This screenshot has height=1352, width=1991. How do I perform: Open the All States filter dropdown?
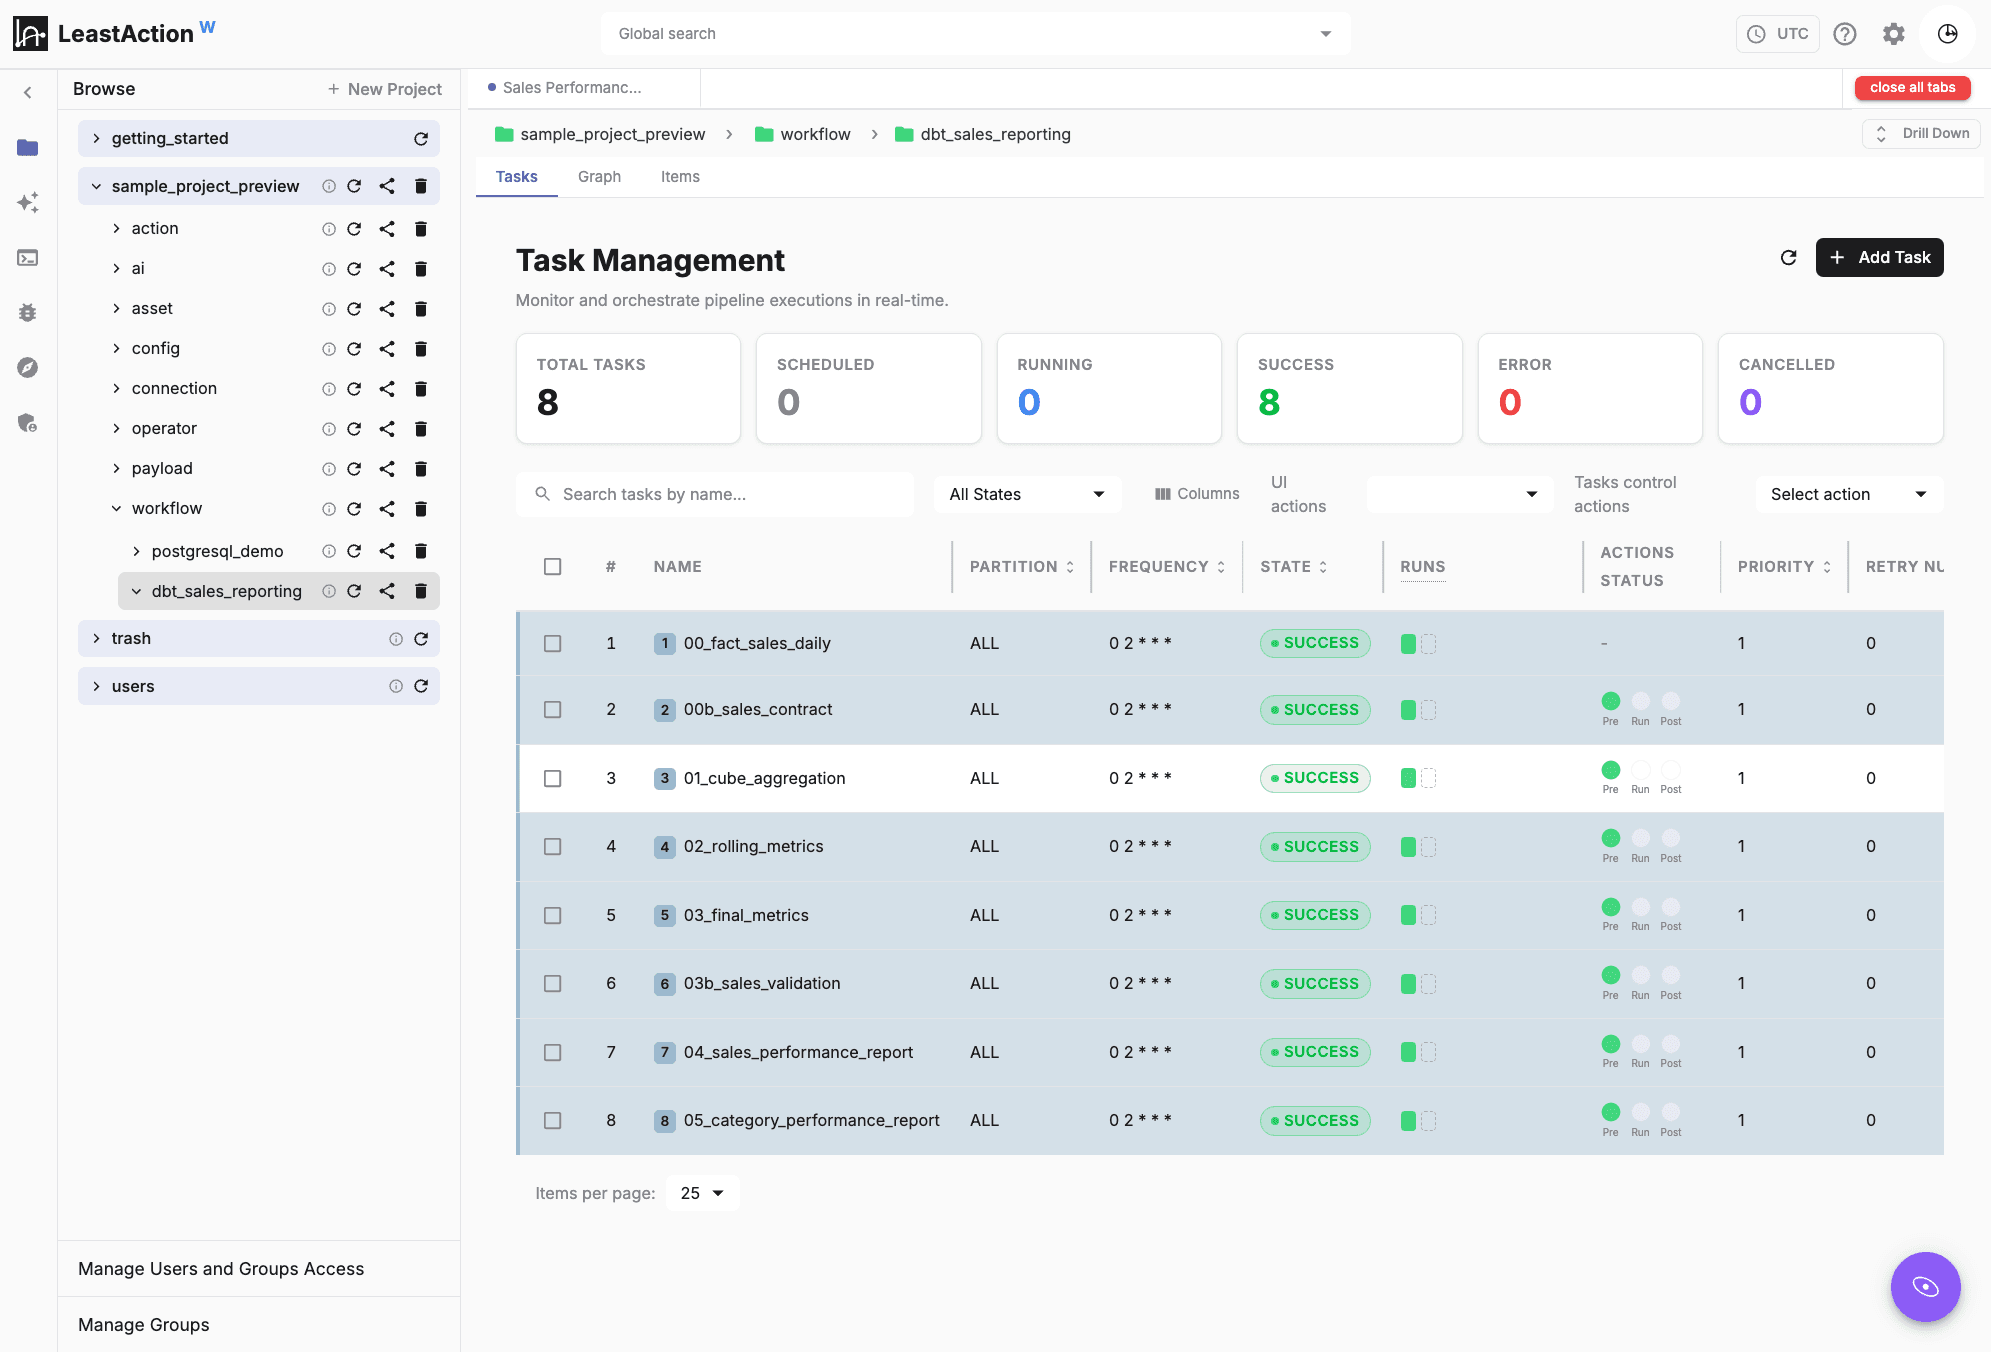coord(1027,495)
